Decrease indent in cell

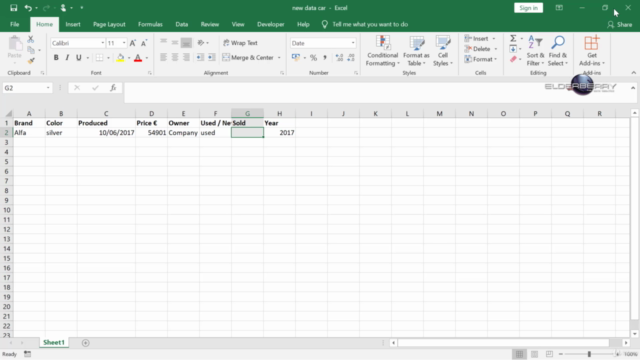[x=200, y=58]
